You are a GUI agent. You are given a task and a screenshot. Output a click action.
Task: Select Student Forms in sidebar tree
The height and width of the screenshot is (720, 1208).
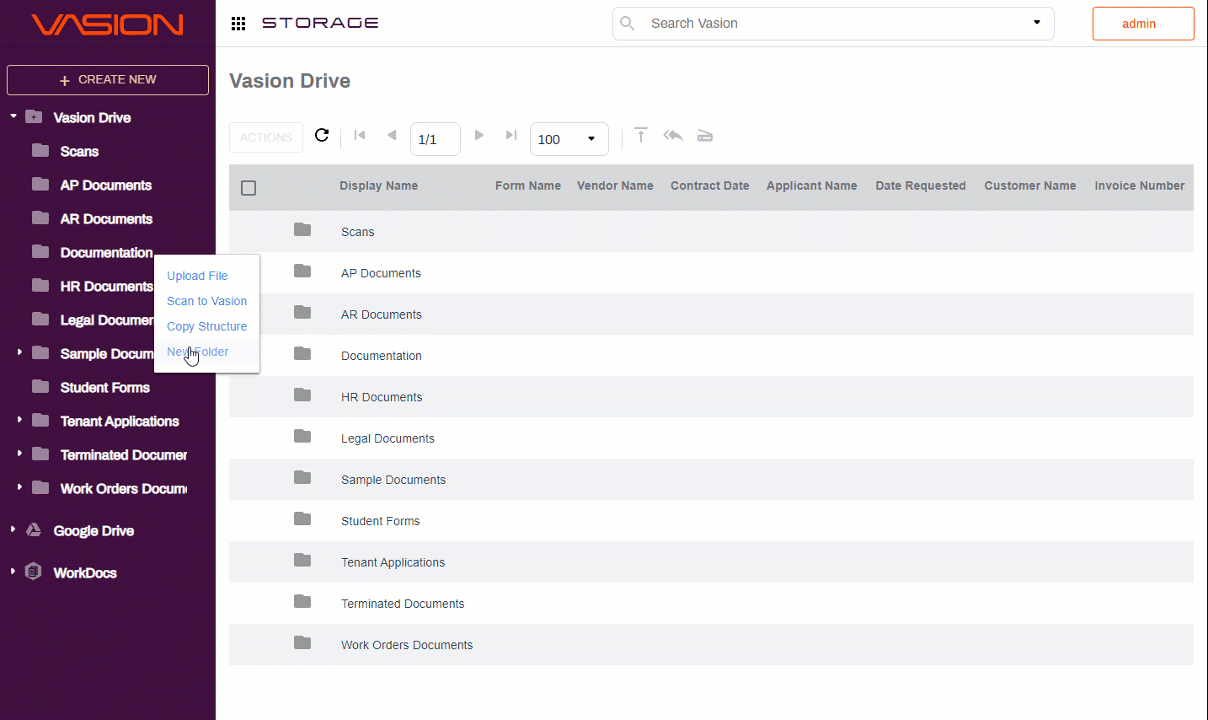click(105, 387)
